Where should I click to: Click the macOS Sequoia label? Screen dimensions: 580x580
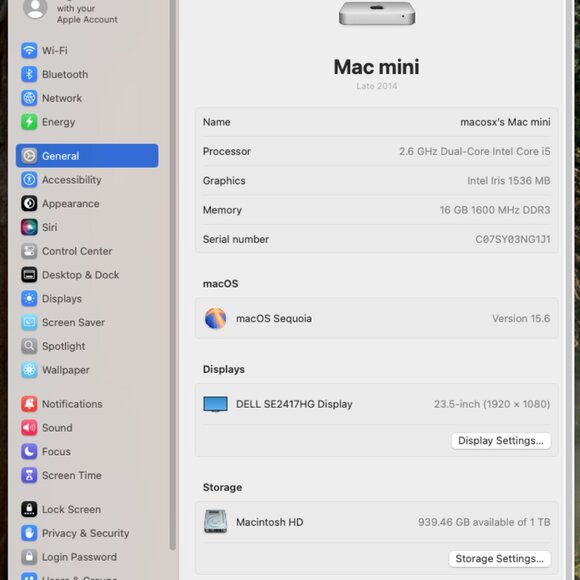(x=274, y=318)
